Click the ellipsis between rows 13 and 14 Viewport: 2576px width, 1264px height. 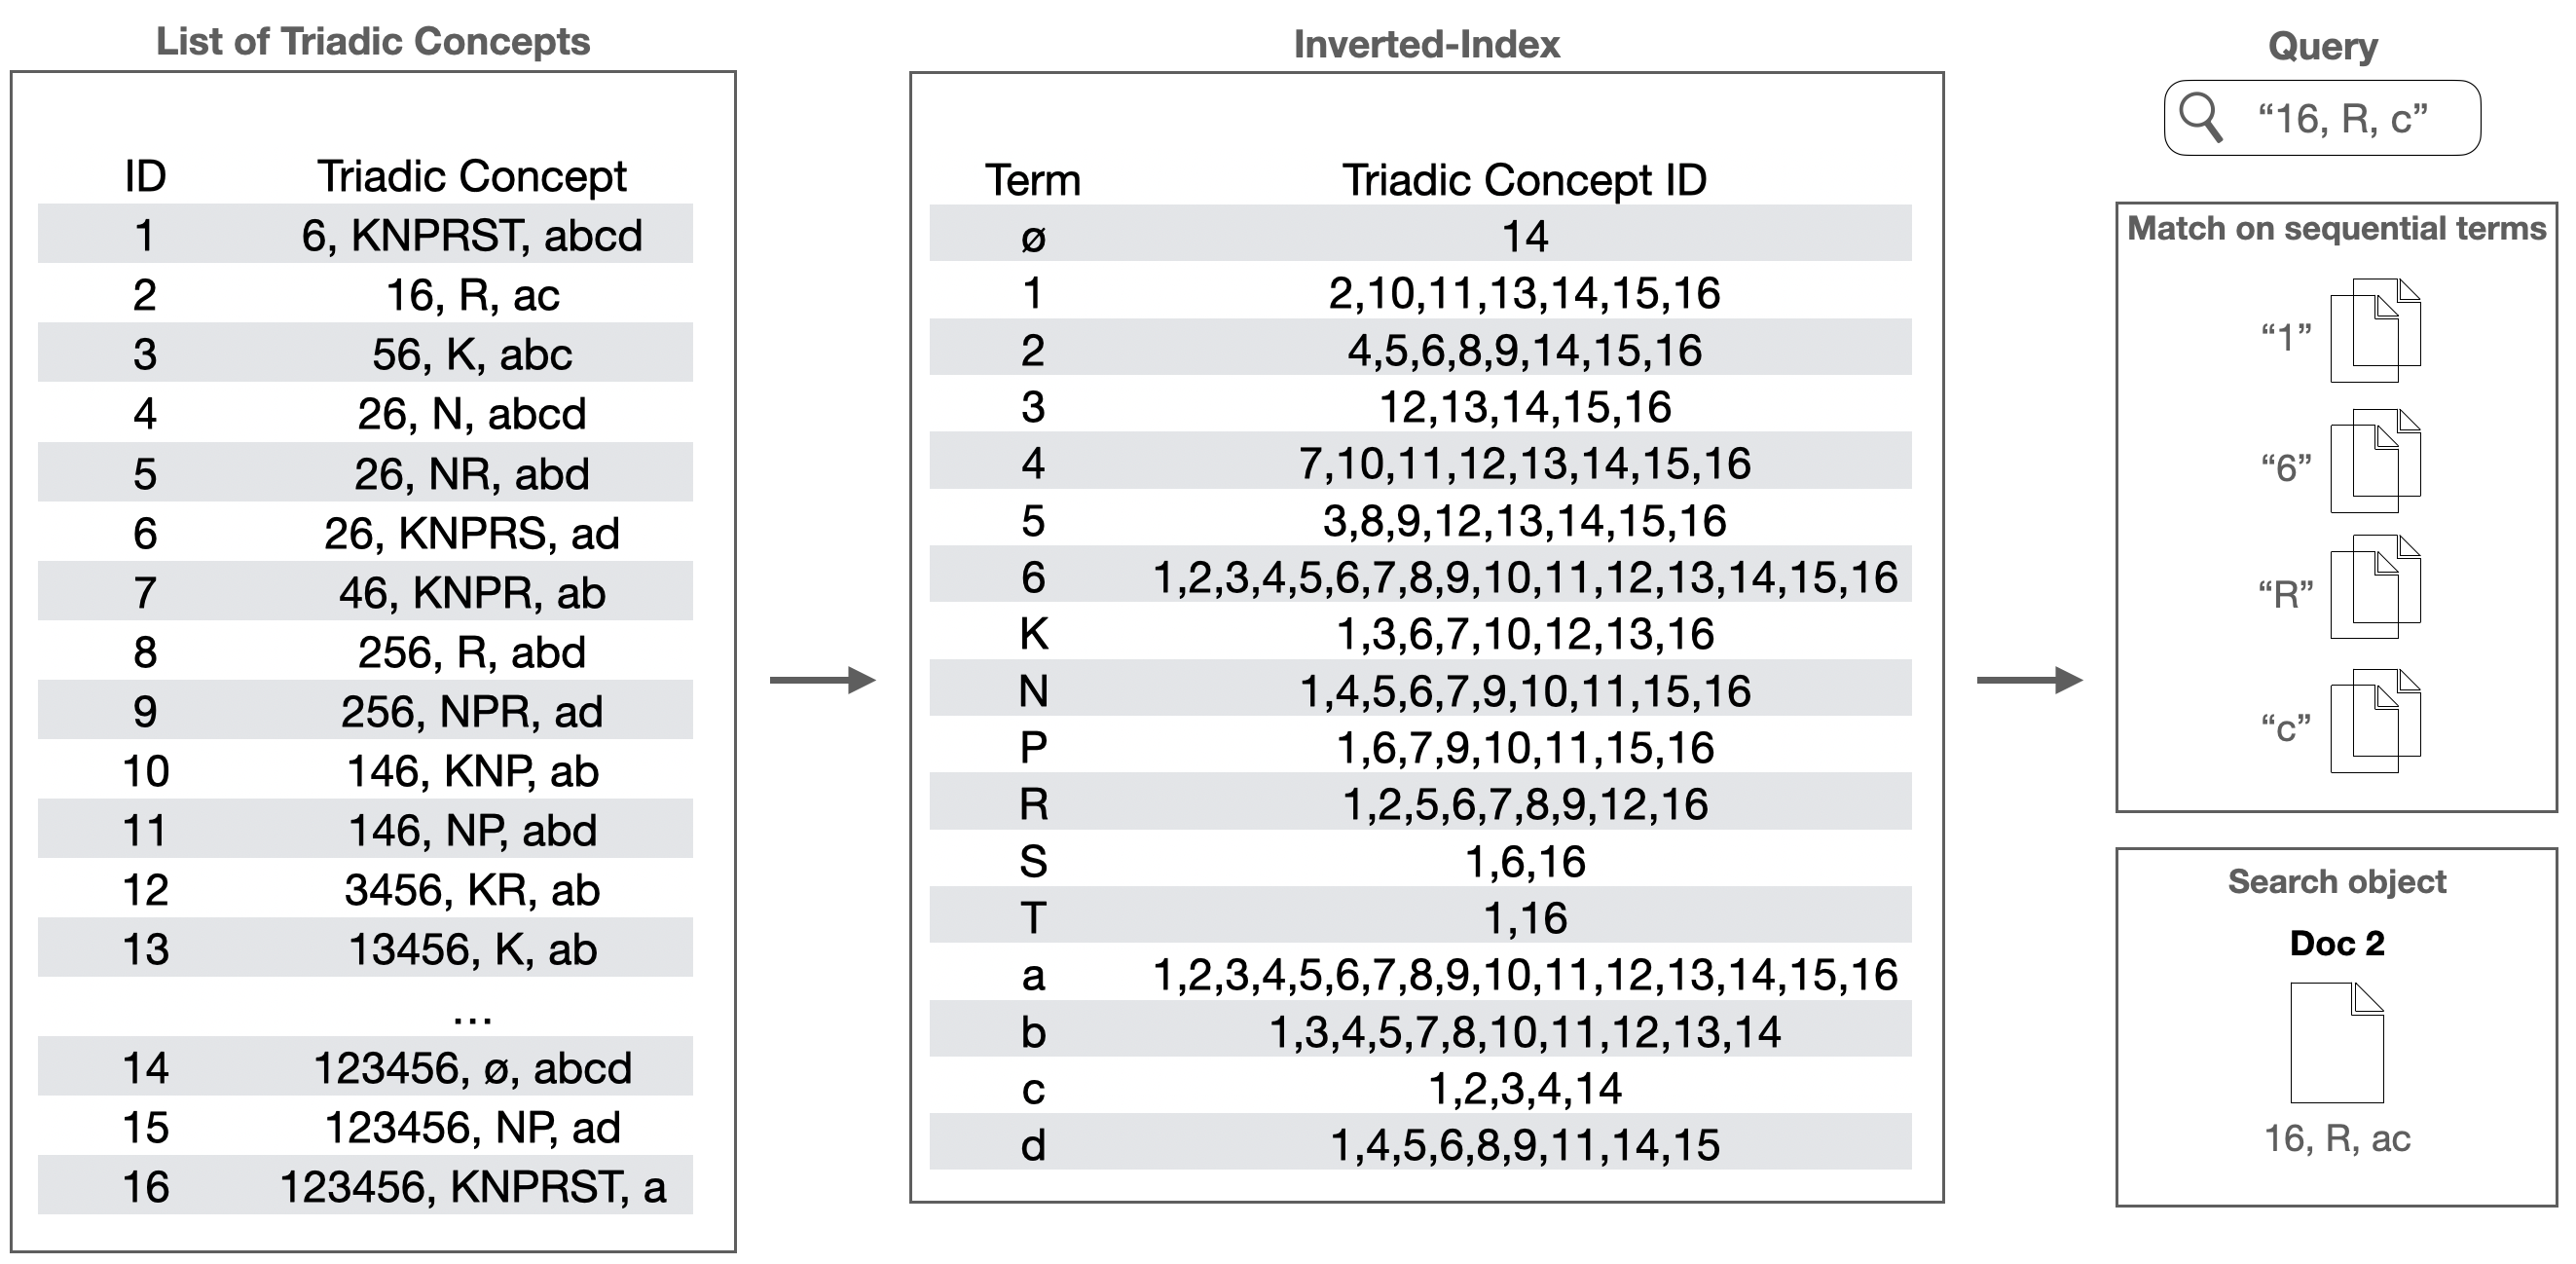pyautogui.click(x=472, y=1014)
